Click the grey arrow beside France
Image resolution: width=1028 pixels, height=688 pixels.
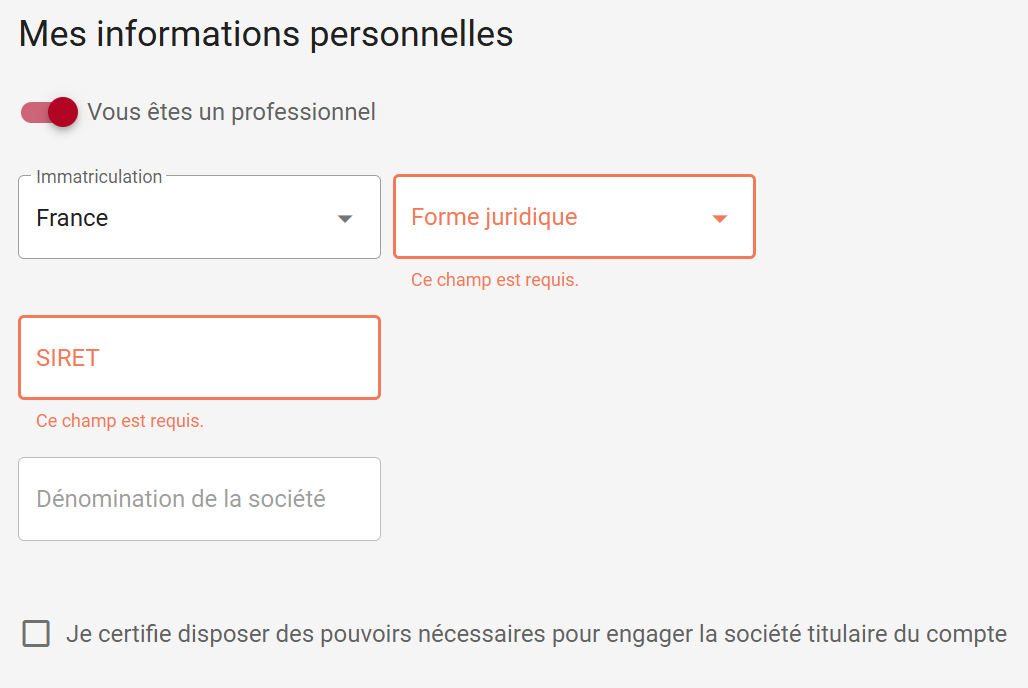(x=345, y=219)
